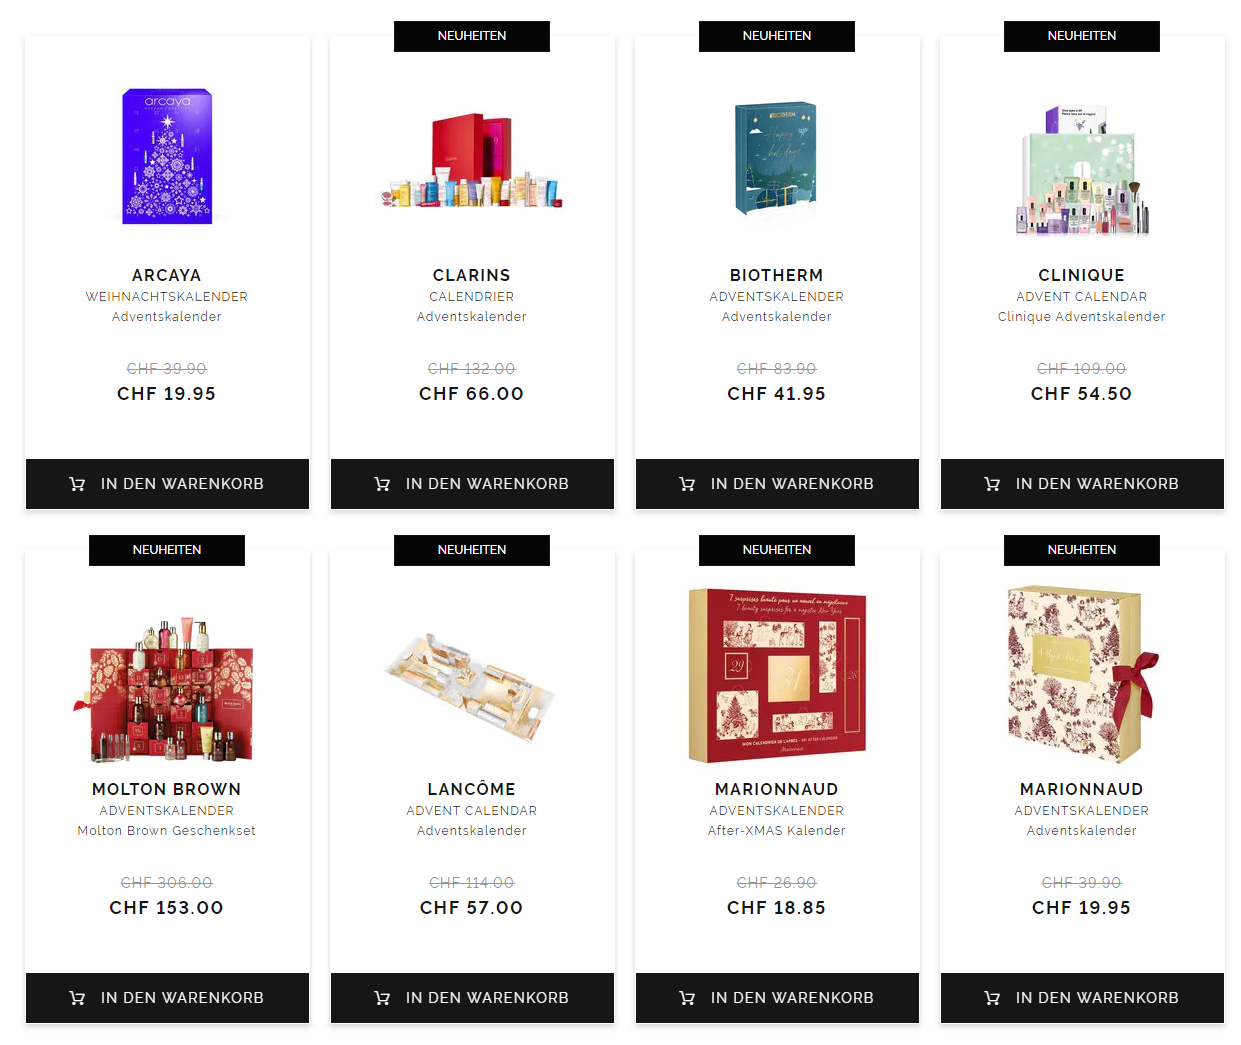Image resolution: width=1241 pixels, height=1045 pixels.
Task: Click NEUHEITEN badge above Lancôme
Action: [472, 550]
